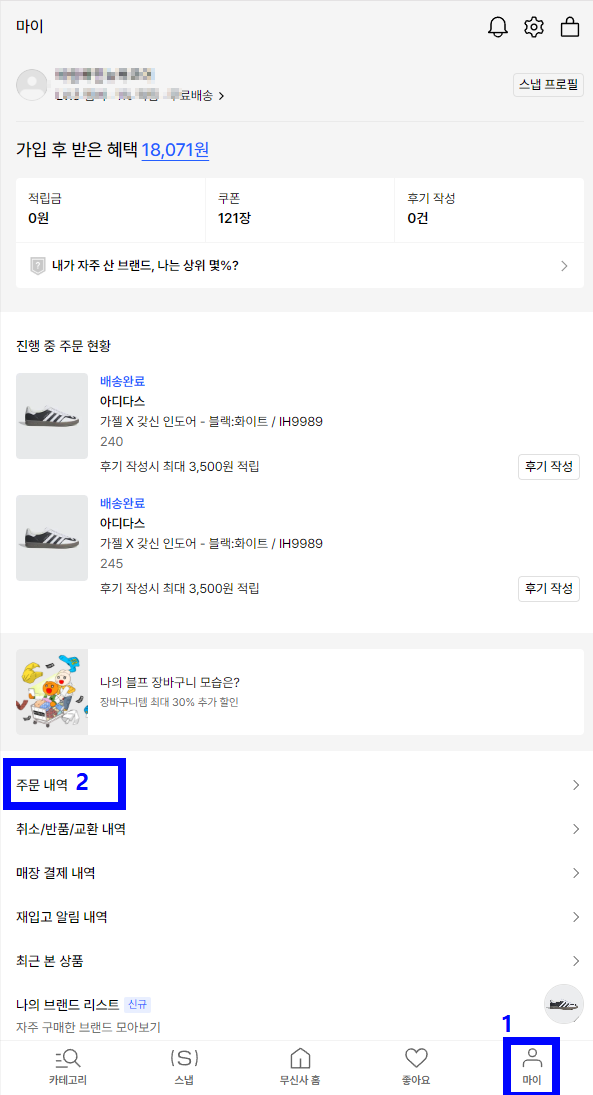The image size is (593, 1095).
Task: Open the notification bell icon
Action: tap(497, 27)
